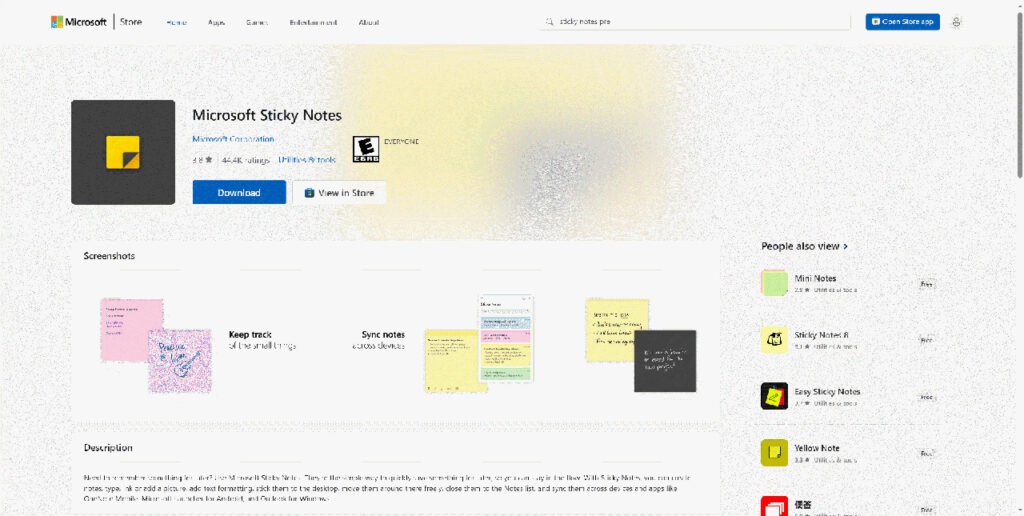Click Free button for Mini Notes
The width and height of the screenshot is (1024, 516).
[x=926, y=284]
